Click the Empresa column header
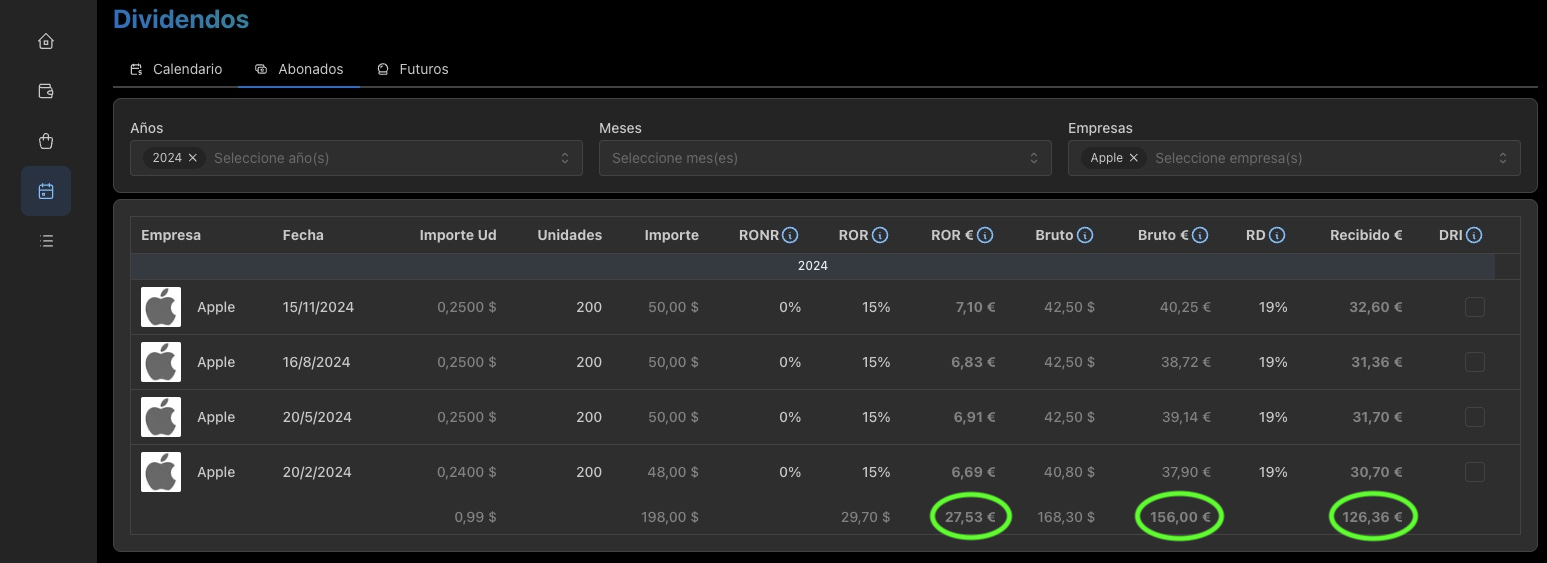The image size is (1547, 563). pyautogui.click(x=171, y=235)
